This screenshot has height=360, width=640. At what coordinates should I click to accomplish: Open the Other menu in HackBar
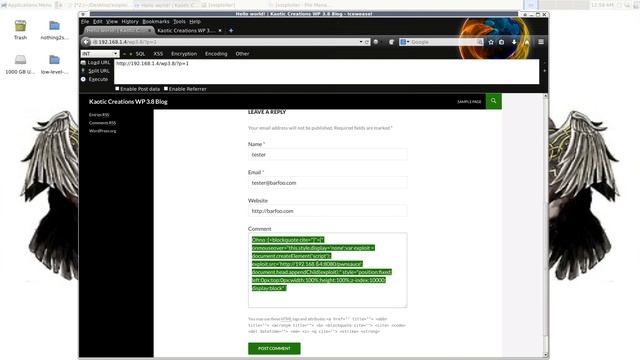point(242,54)
